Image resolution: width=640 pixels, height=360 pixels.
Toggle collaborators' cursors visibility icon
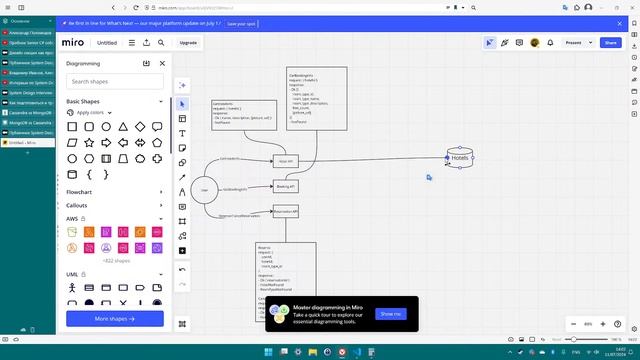click(x=489, y=42)
